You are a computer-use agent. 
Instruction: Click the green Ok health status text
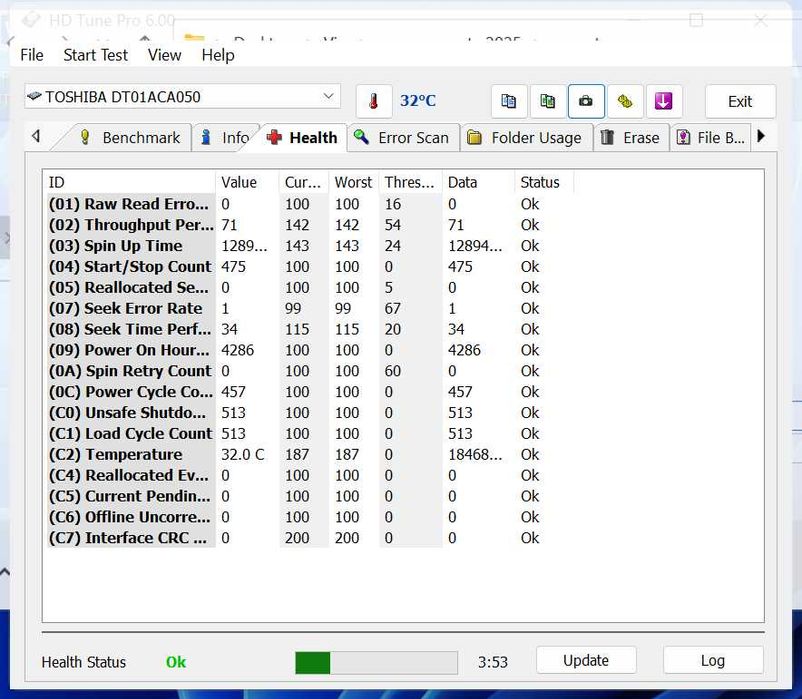pos(176,662)
